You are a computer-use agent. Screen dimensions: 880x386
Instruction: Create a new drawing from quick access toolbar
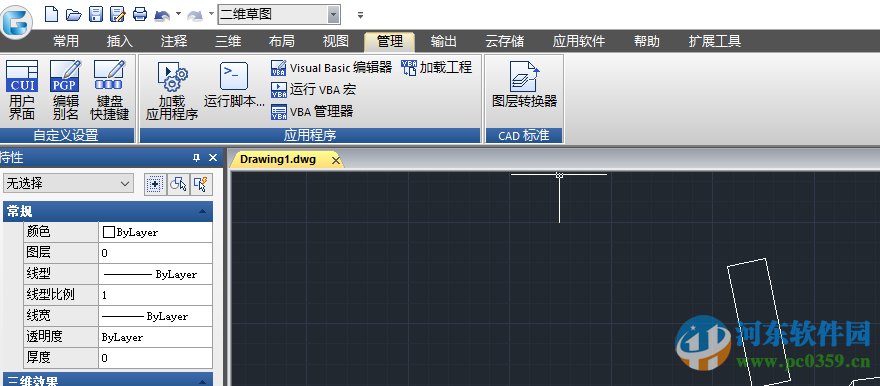pyautogui.click(x=52, y=14)
